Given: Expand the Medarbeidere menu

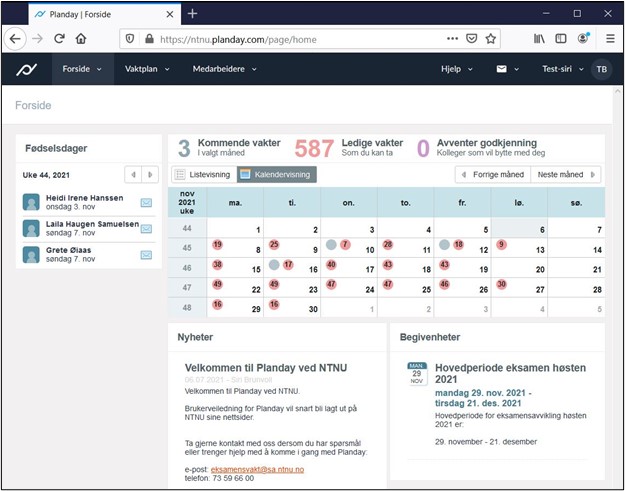Looking at the screenshot, I should tap(224, 69).
